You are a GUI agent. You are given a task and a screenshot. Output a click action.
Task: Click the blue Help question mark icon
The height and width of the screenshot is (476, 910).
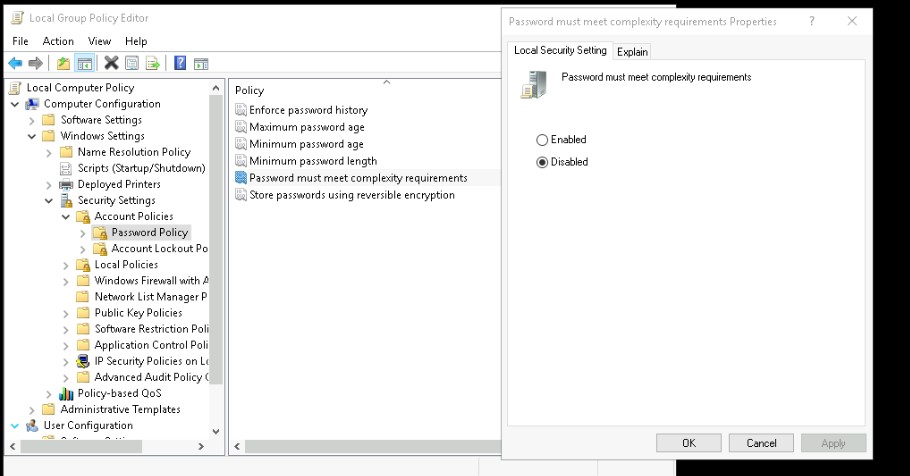tap(180, 63)
